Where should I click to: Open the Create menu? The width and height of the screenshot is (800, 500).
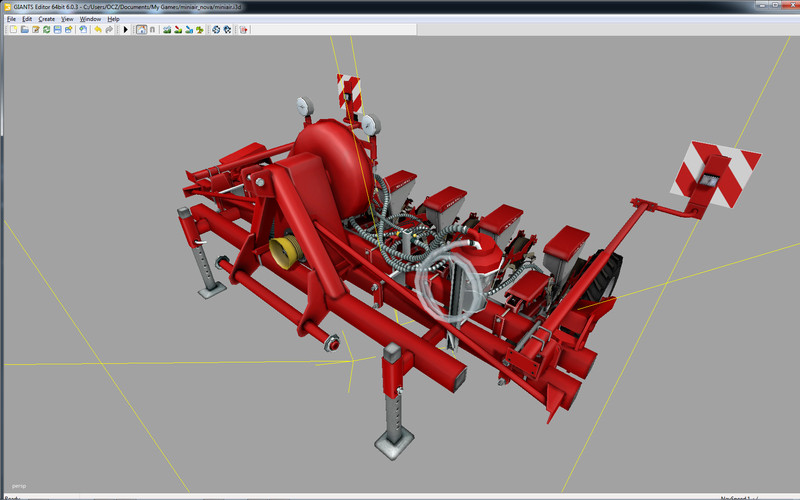click(x=47, y=19)
